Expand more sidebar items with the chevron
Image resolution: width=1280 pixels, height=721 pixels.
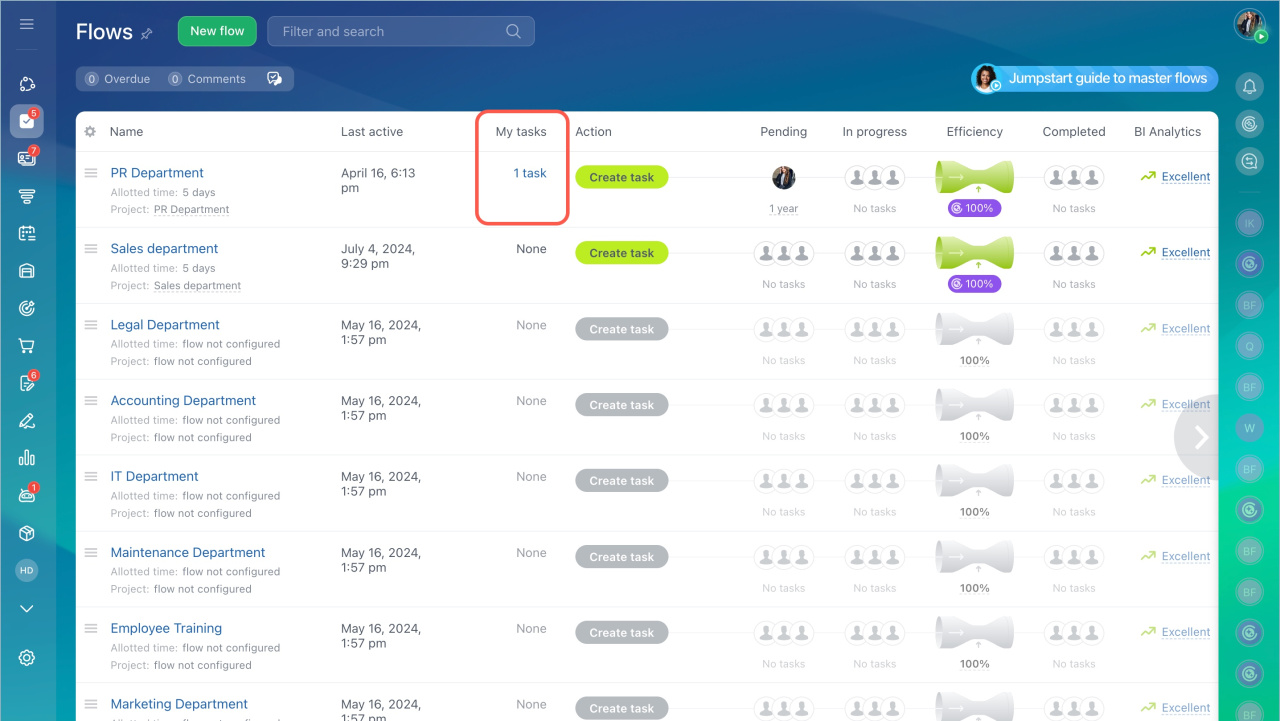[x=27, y=608]
